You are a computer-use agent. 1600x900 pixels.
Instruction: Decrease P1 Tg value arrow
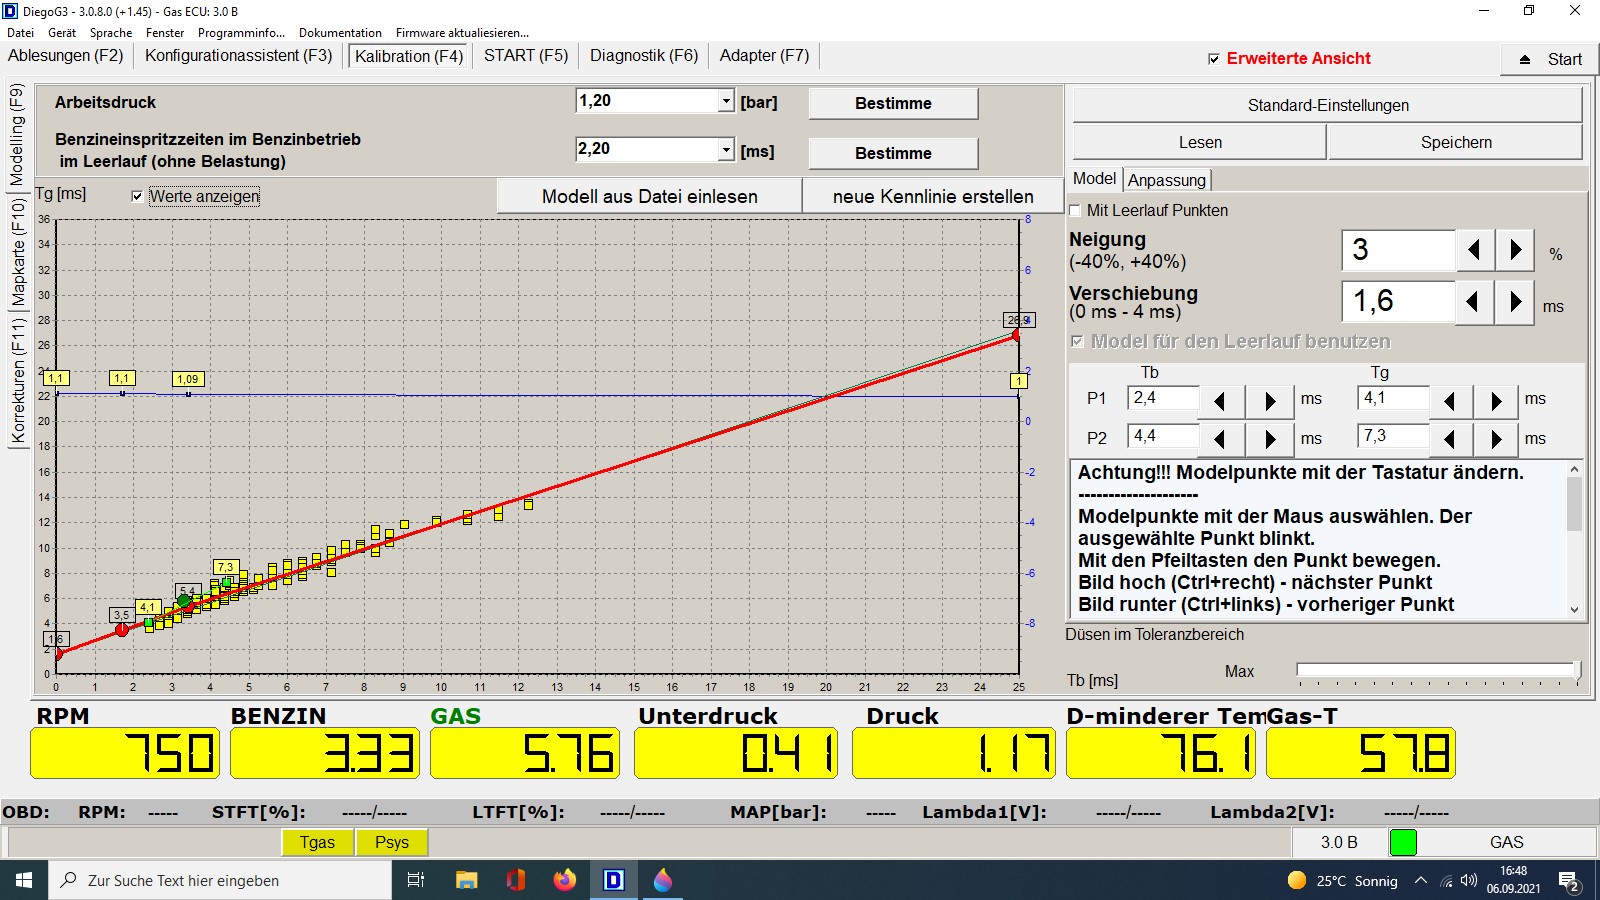coord(1450,401)
